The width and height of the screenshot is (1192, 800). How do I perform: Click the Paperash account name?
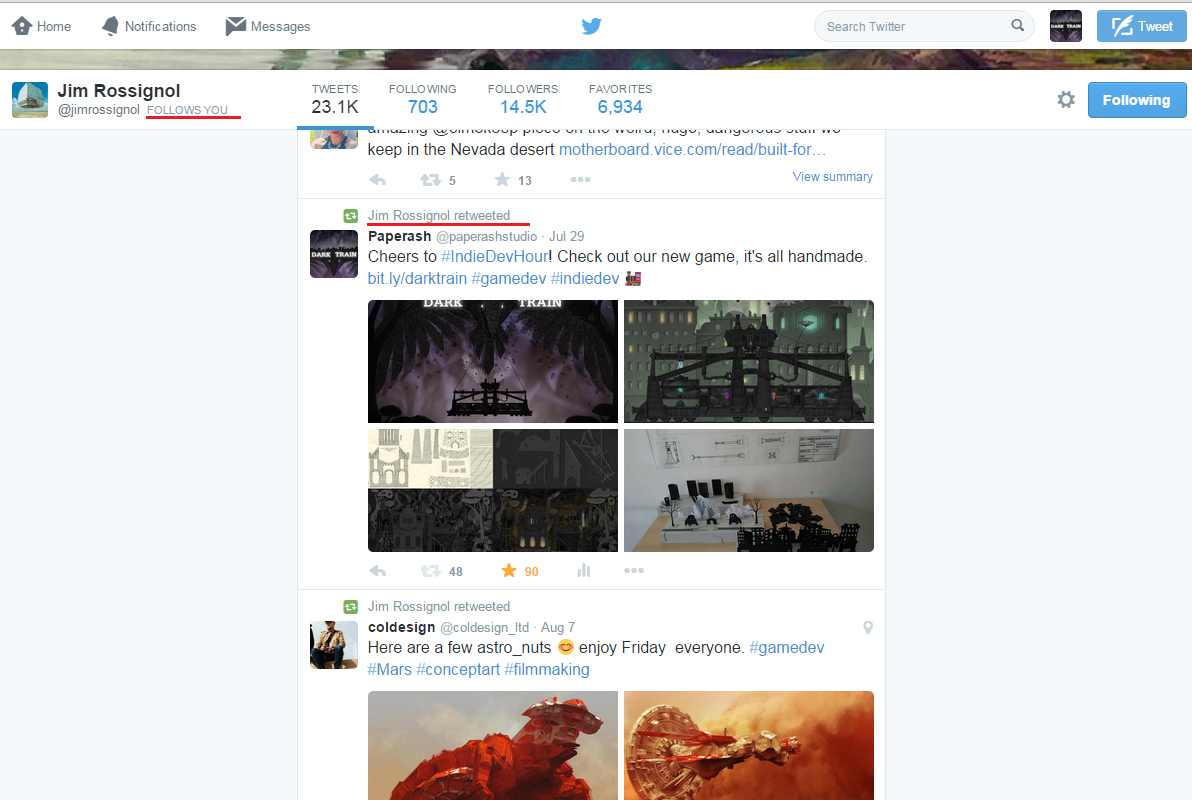coord(399,237)
